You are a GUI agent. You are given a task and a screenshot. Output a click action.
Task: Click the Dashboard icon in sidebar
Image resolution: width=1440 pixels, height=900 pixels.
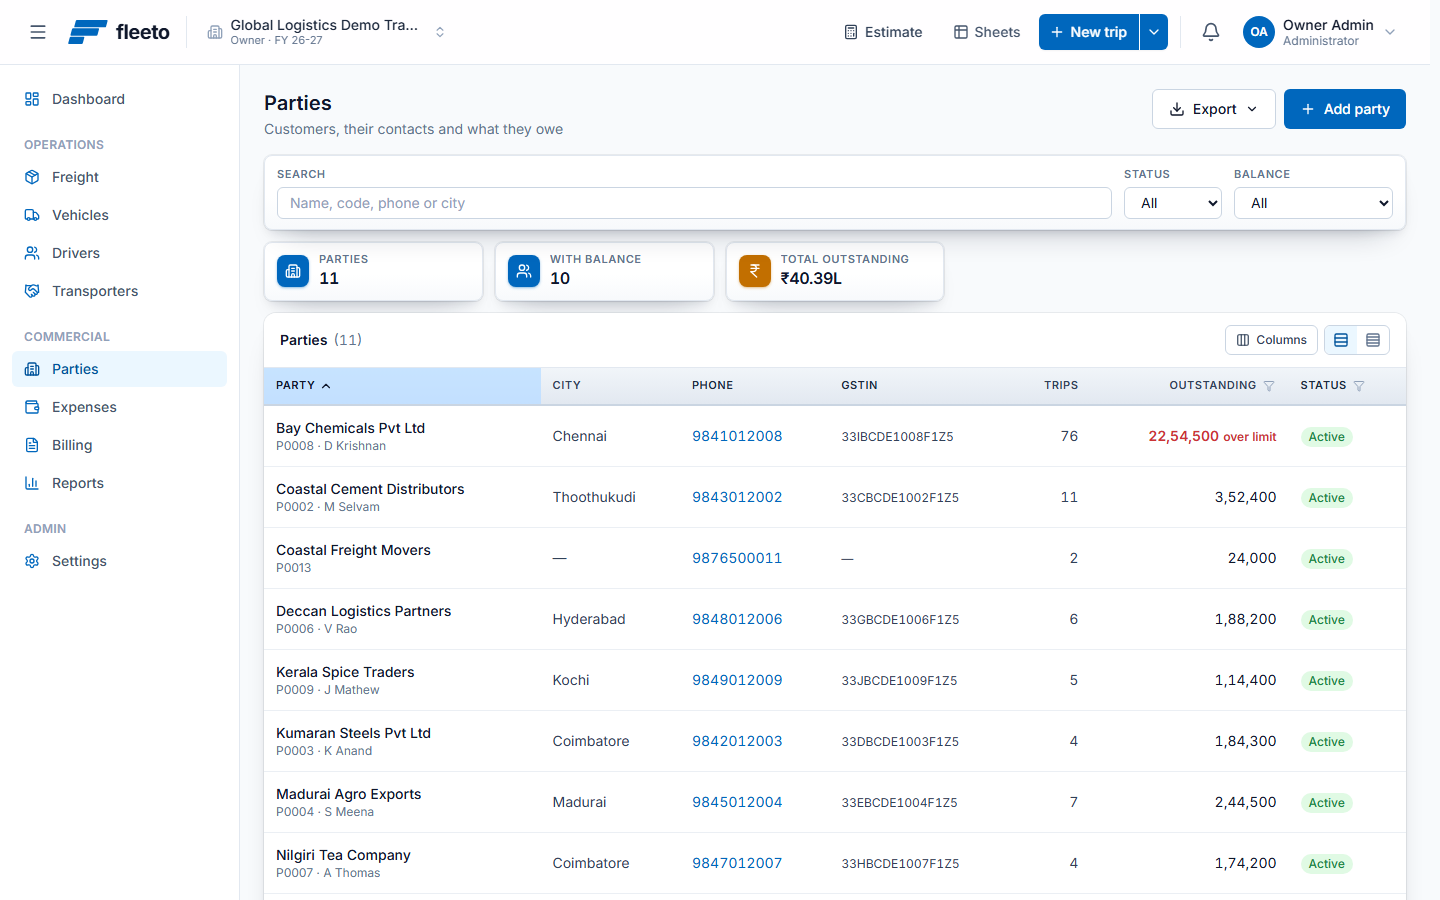pos(32,99)
